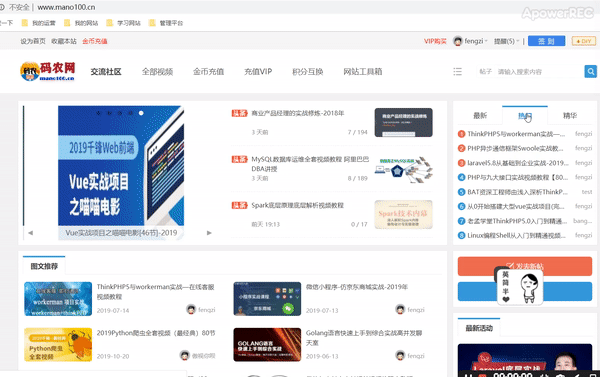
Task: Open 金币充值 in main navigation
Action: (x=208, y=72)
